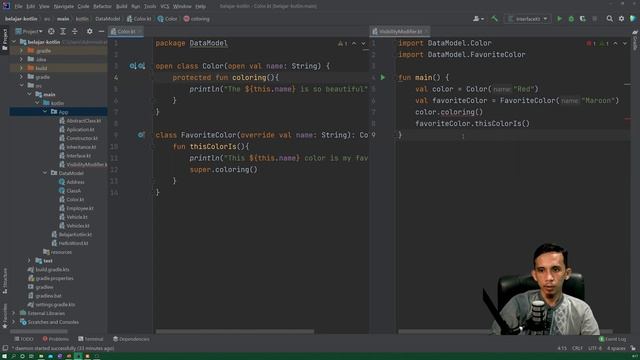Viewport: 640px width, 360px height.
Task: Open the VCS menu
Action: [164, 7]
